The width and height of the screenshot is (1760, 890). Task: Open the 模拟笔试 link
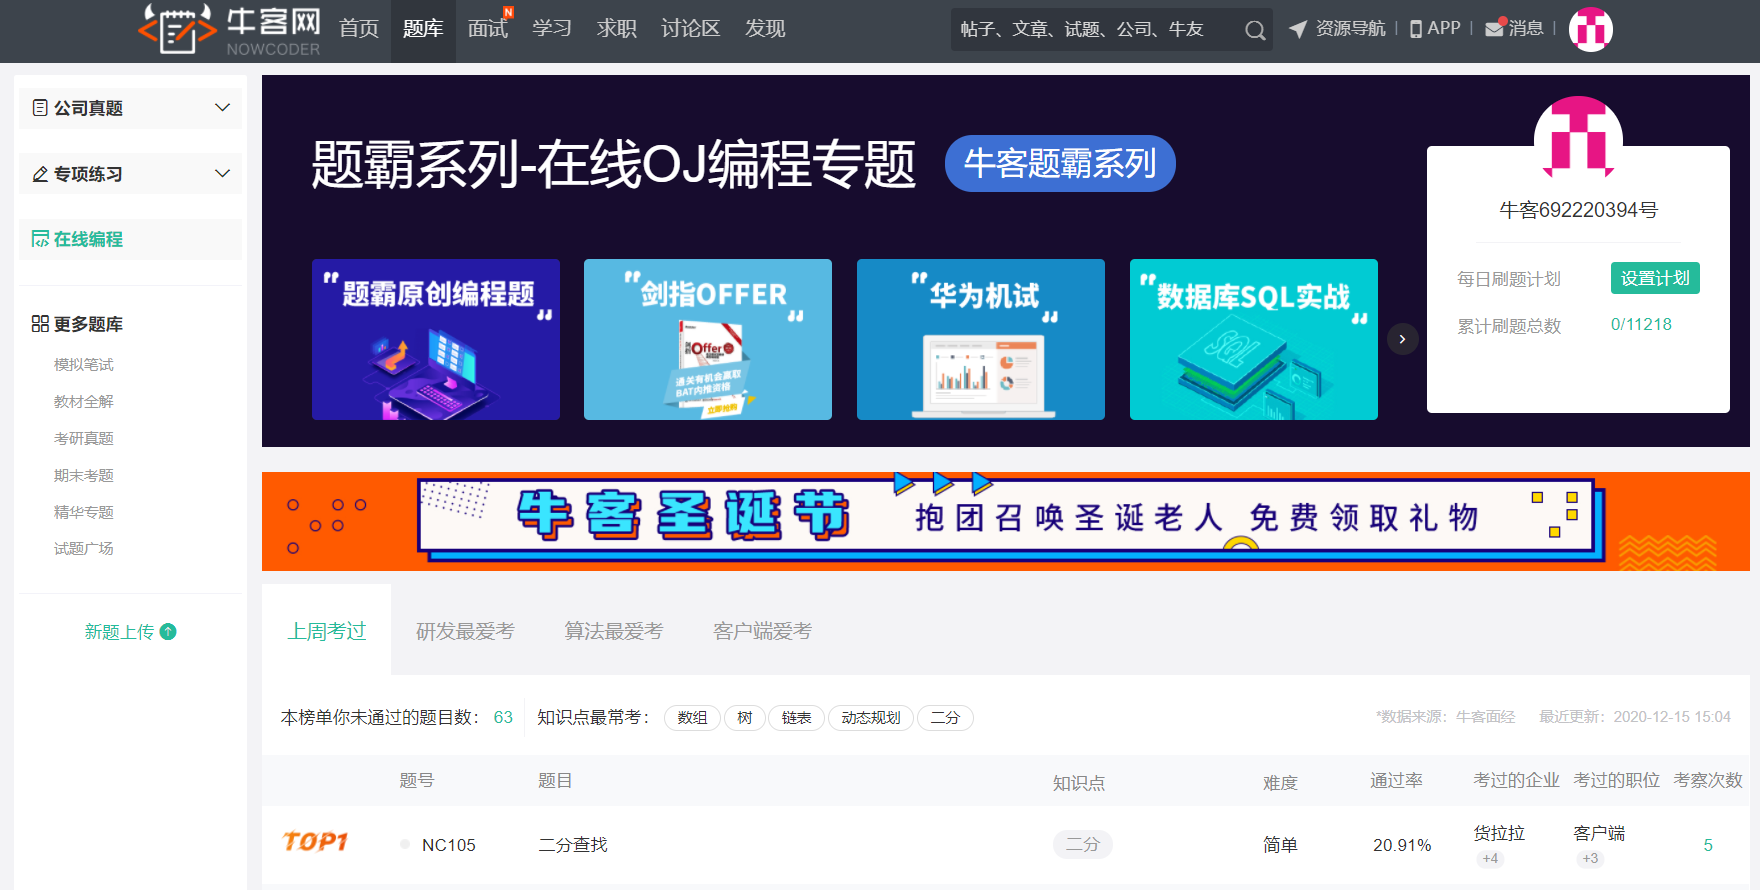[84, 364]
